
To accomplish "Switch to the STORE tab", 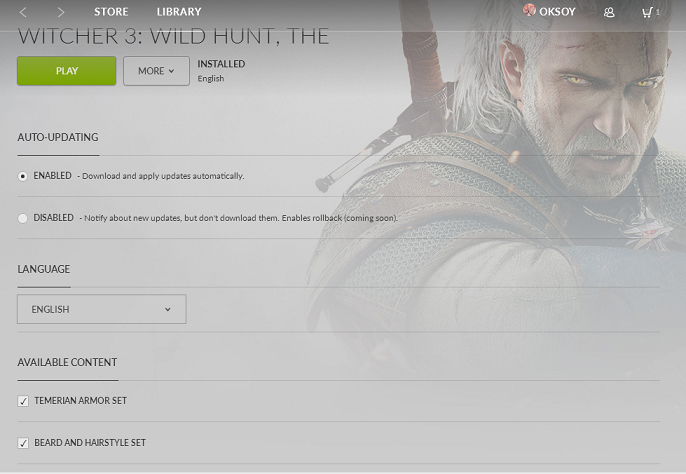I will tap(111, 12).
